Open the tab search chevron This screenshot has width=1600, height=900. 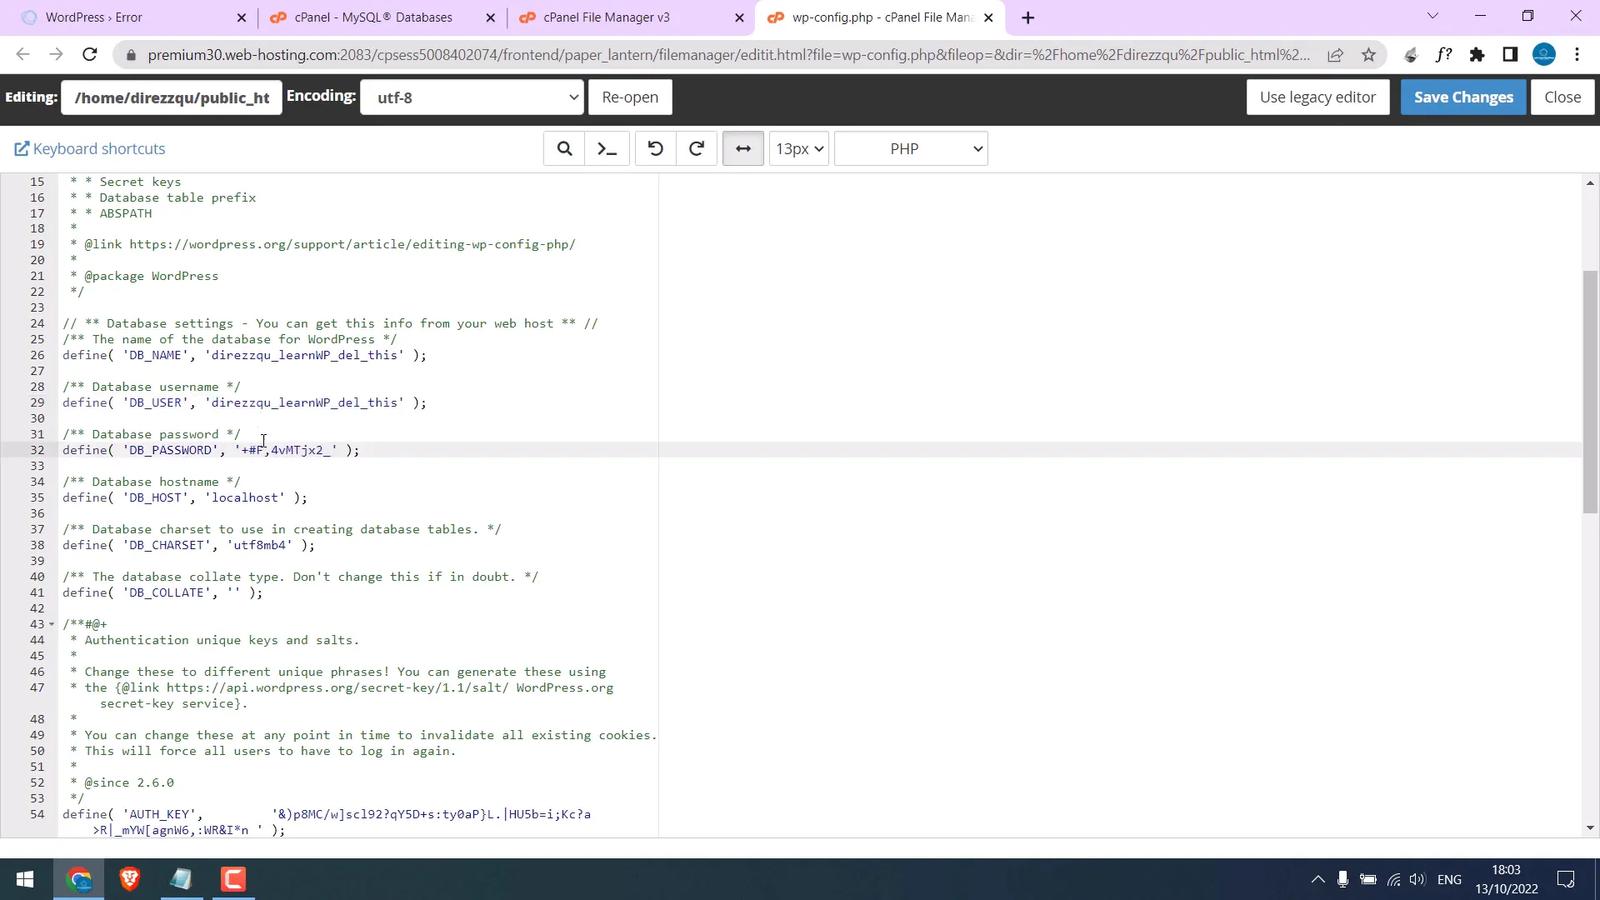[1432, 16]
